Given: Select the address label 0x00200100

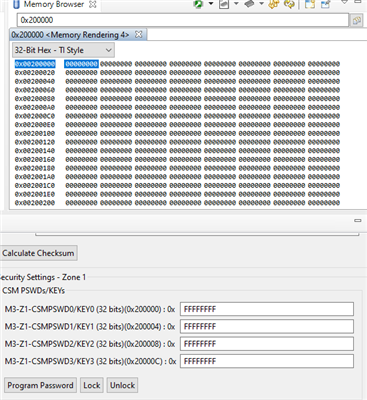Looking at the screenshot, I should click(x=35, y=133).
